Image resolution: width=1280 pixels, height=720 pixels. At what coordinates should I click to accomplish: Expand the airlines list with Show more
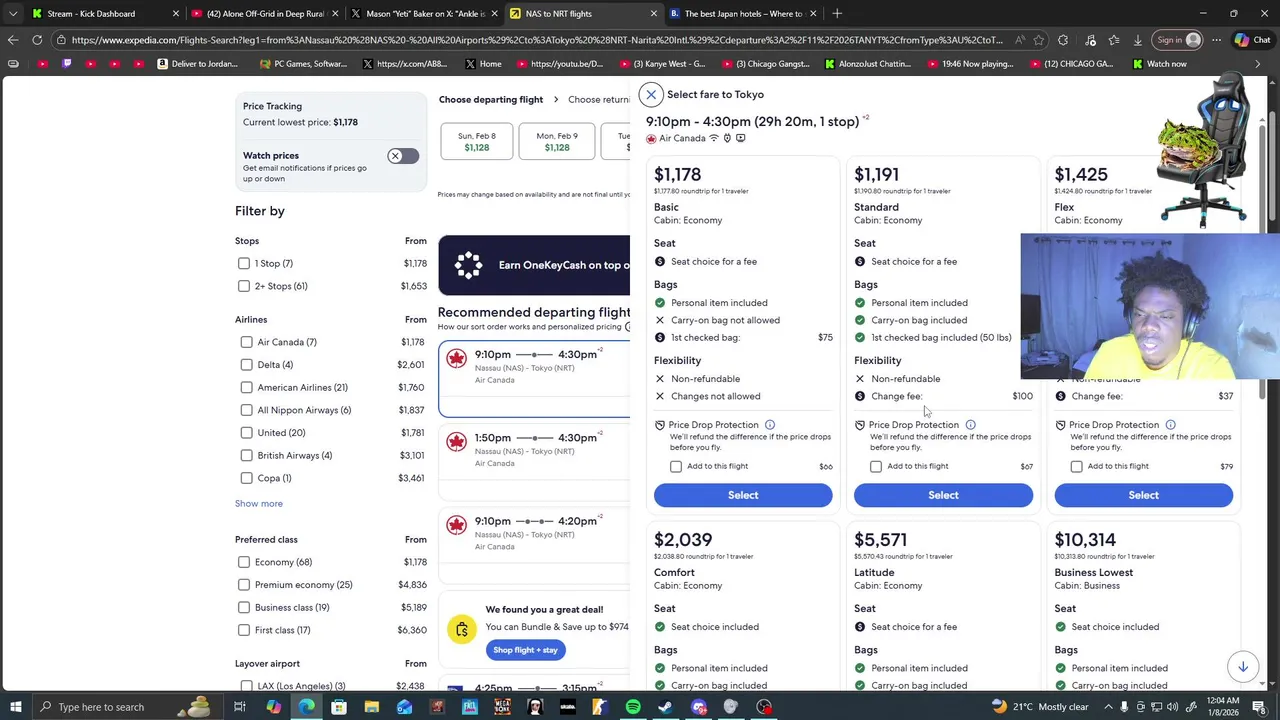point(259,503)
